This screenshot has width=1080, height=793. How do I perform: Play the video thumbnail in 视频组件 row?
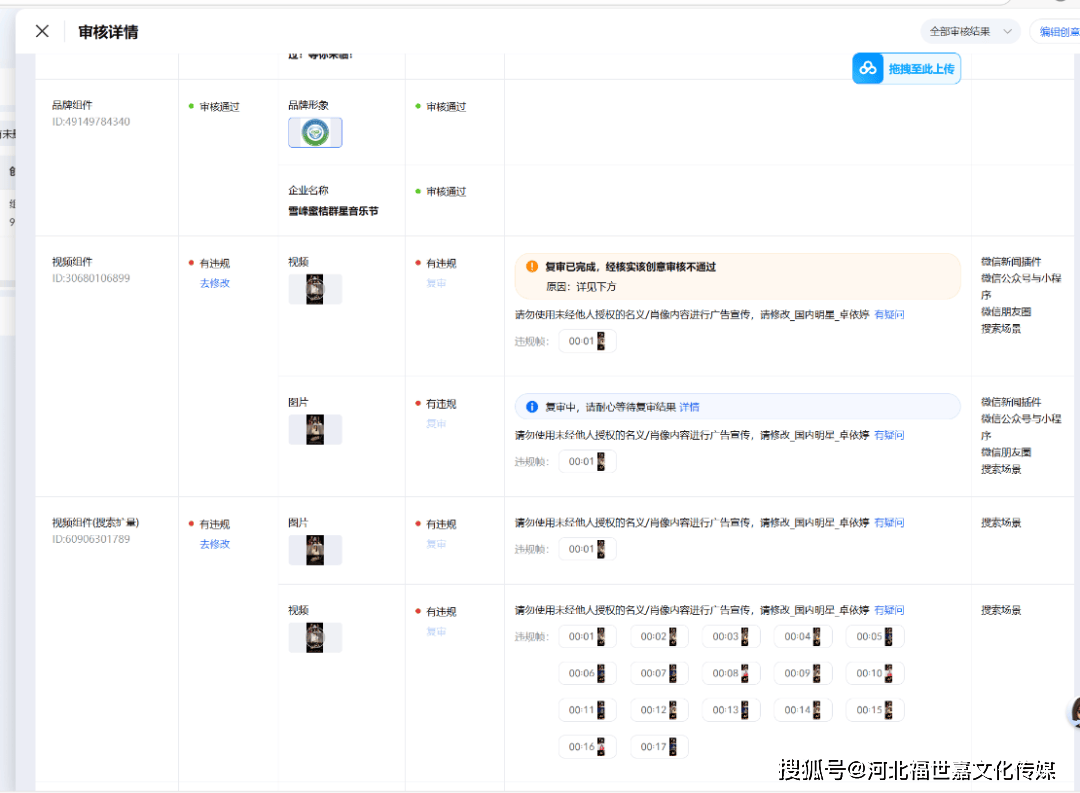point(315,289)
